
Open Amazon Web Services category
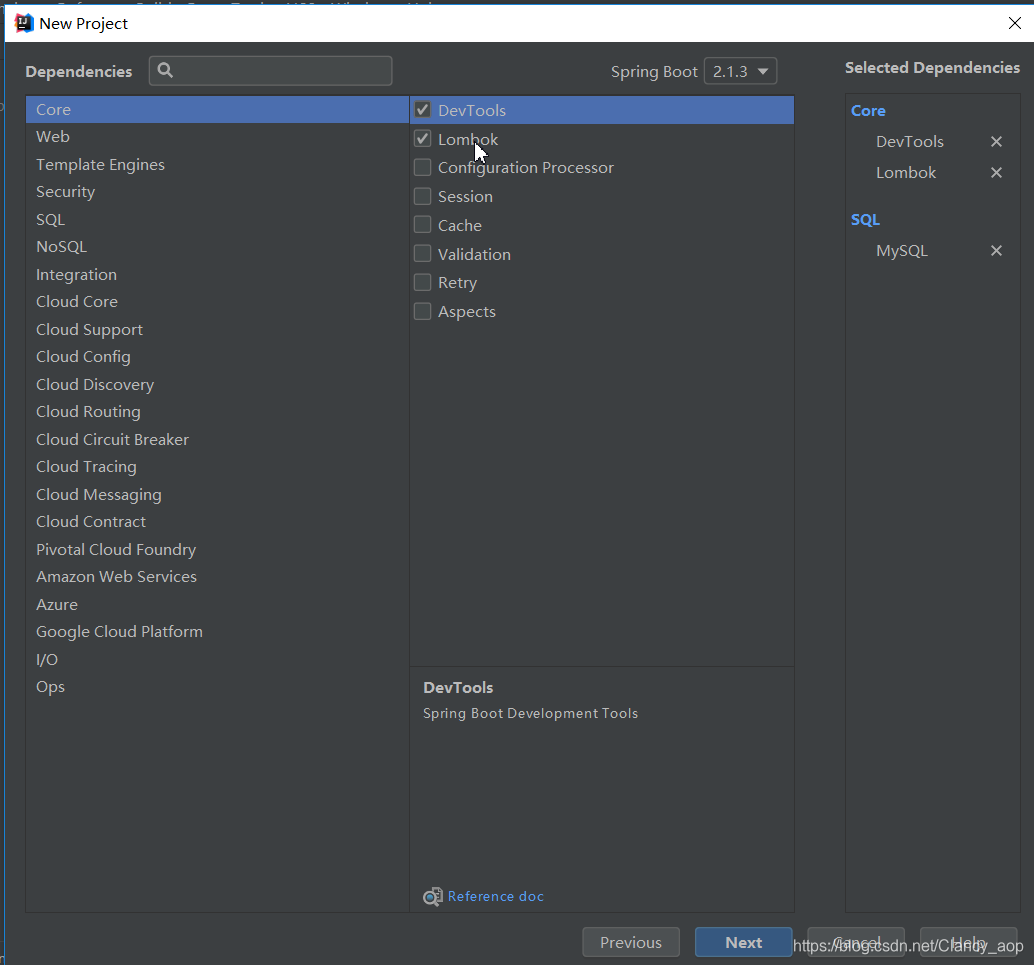point(218,576)
